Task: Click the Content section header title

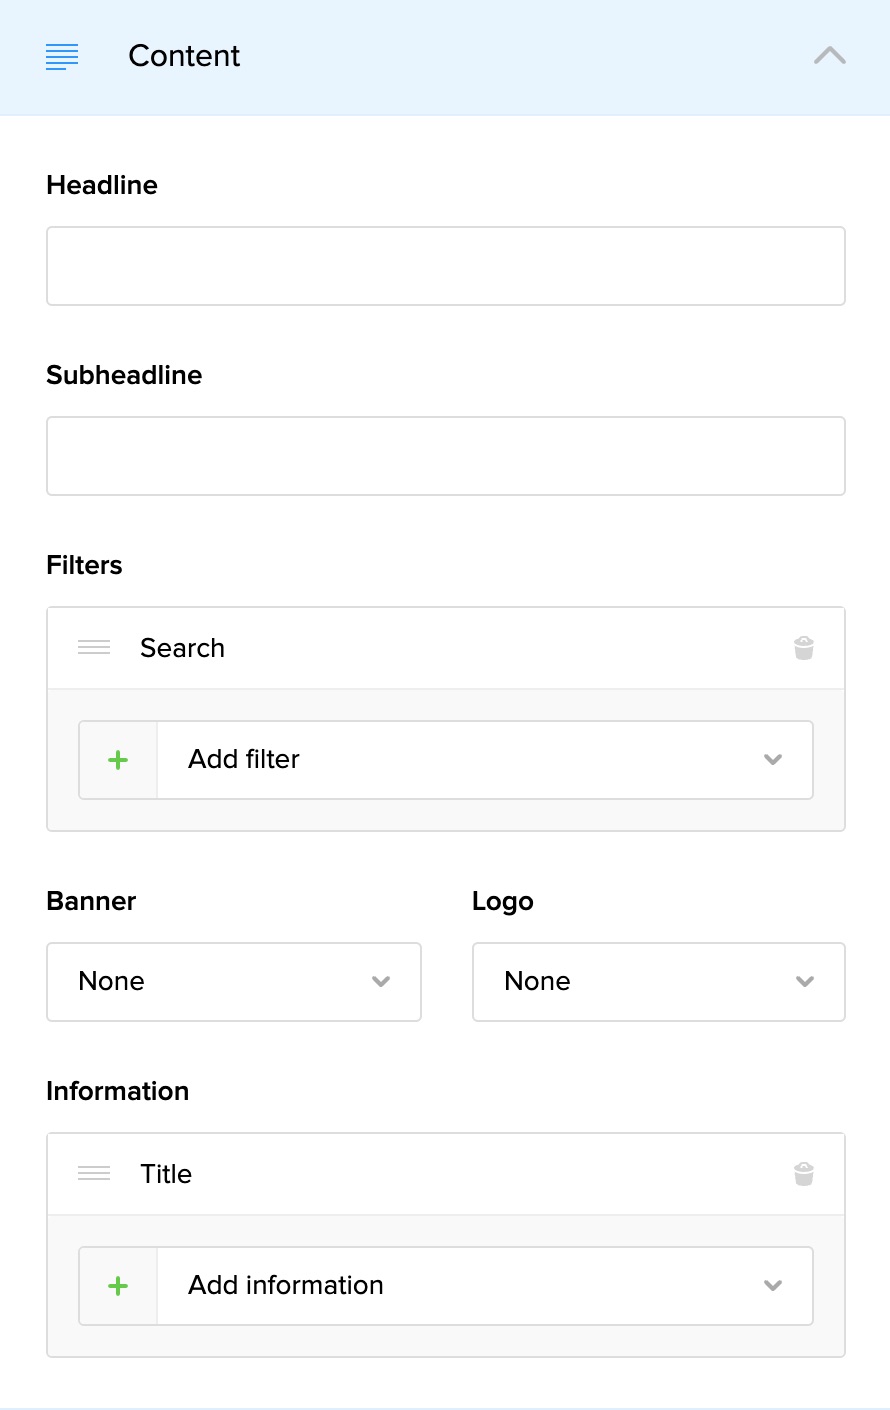Action: click(184, 56)
